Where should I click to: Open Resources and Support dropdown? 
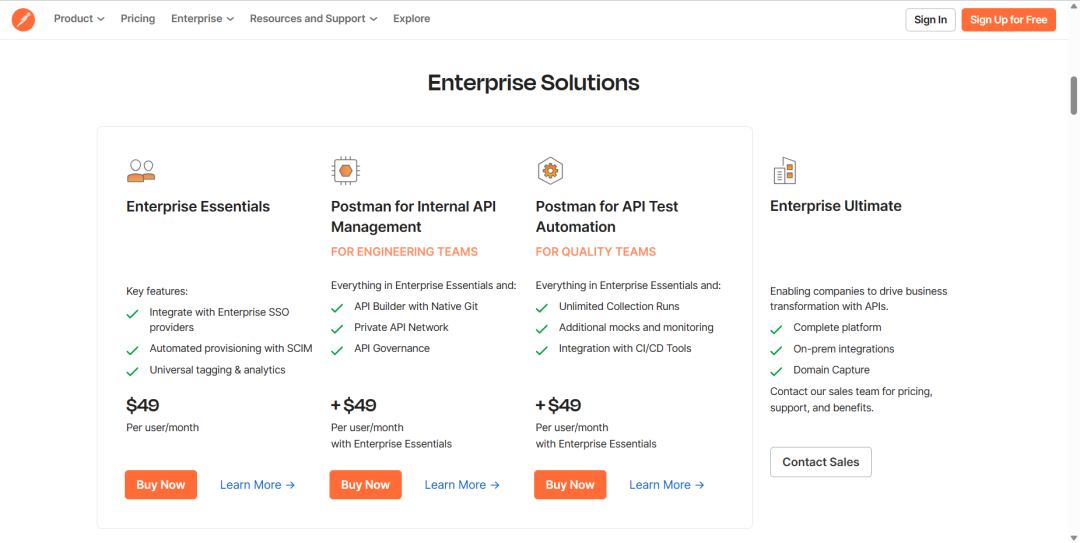[x=313, y=19]
